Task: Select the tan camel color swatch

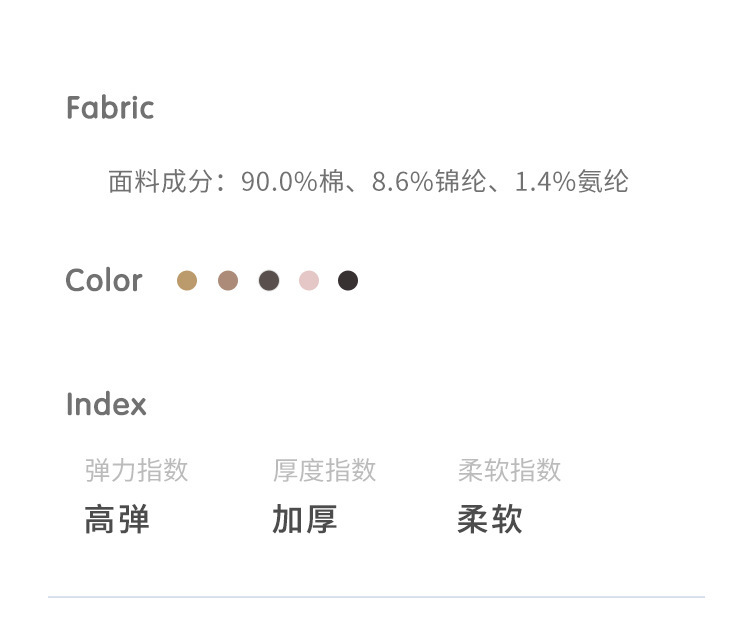Action: pyautogui.click(x=187, y=281)
